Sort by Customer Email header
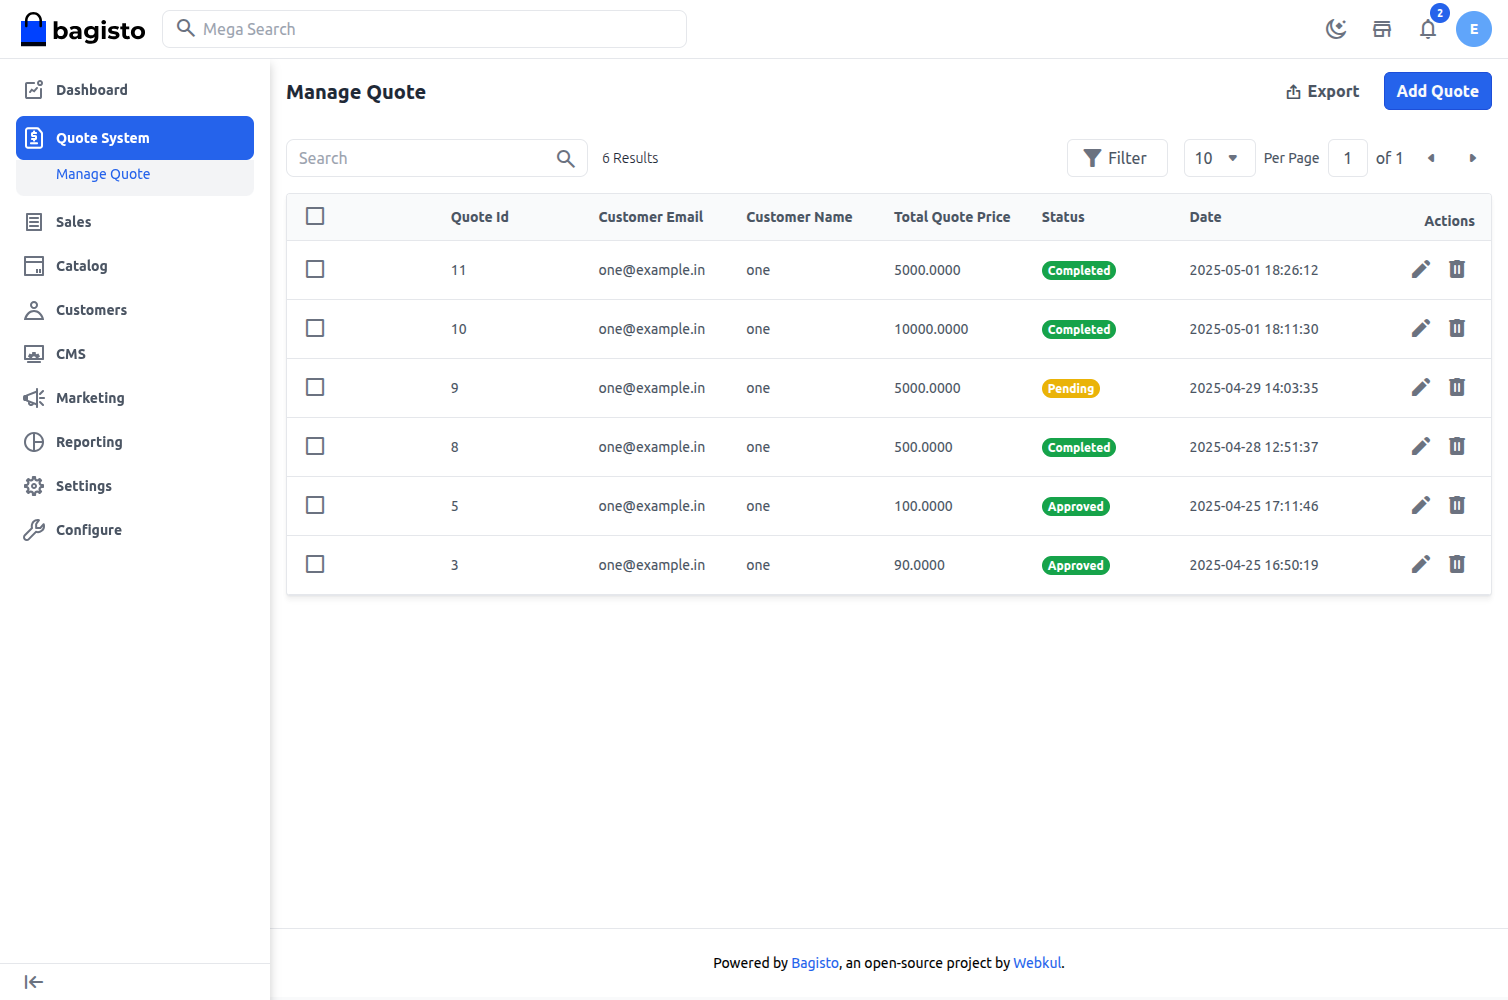The width and height of the screenshot is (1508, 1000). click(x=650, y=217)
